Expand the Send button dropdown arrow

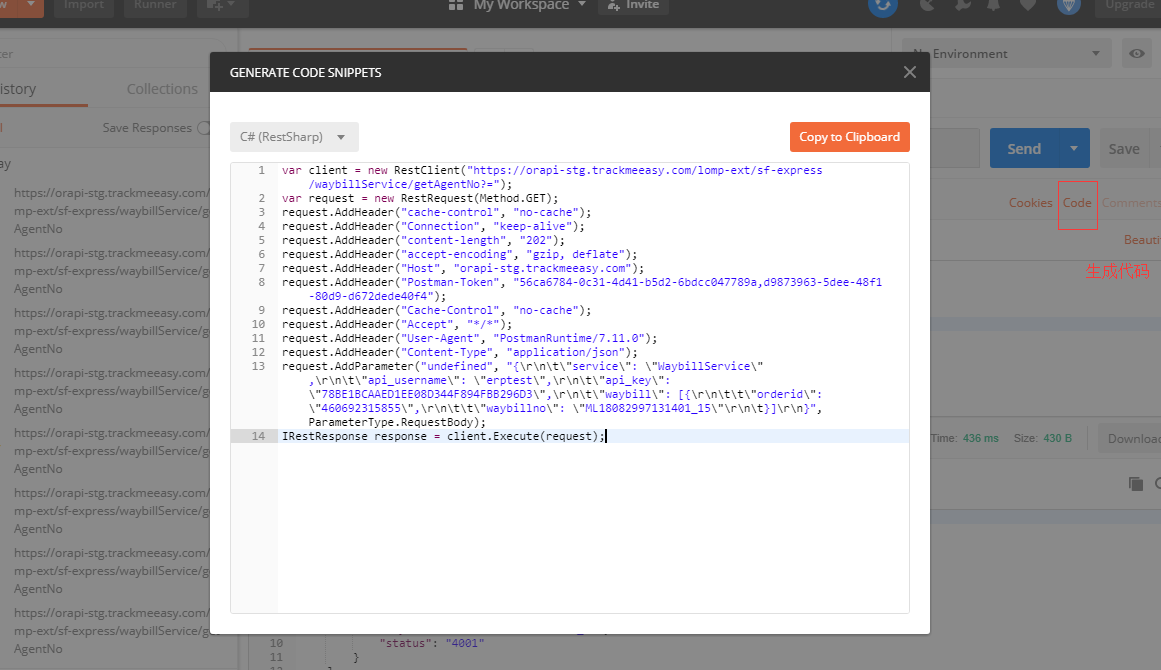tap(1074, 148)
